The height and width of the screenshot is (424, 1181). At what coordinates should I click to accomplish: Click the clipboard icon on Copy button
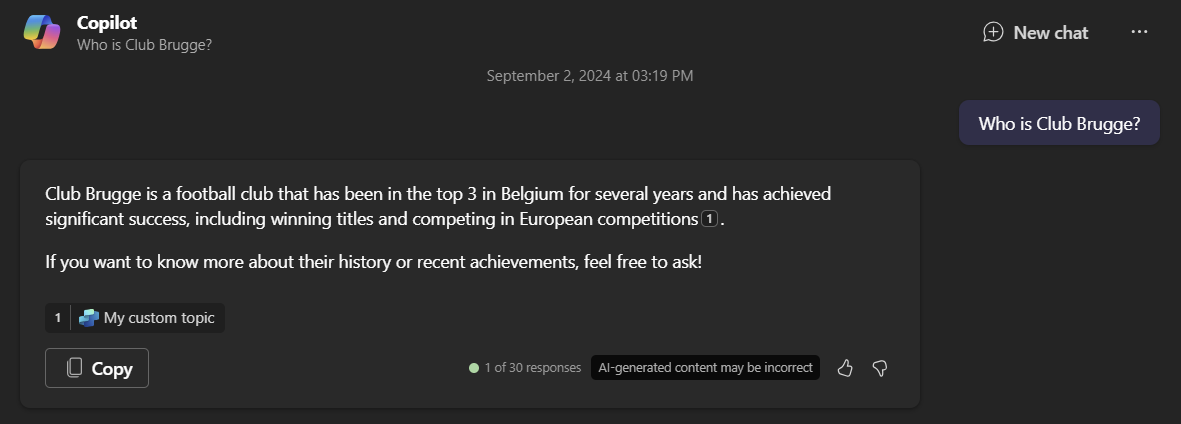click(x=74, y=368)
